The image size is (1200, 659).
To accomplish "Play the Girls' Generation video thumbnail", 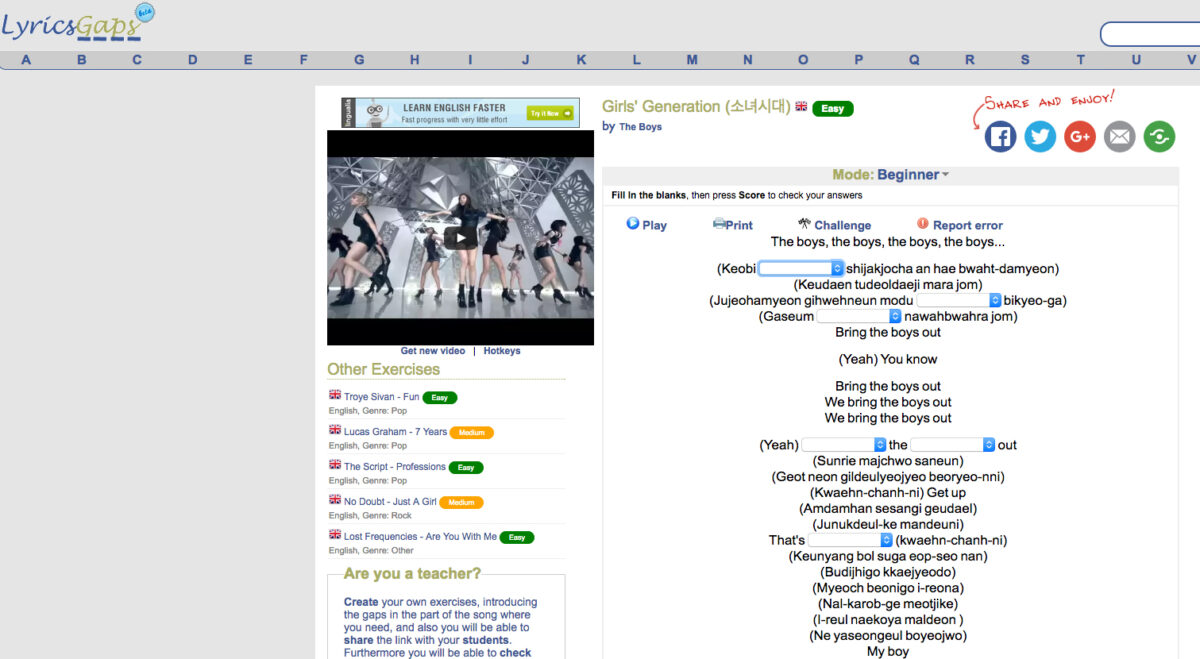I will click(x=460, y=238).
